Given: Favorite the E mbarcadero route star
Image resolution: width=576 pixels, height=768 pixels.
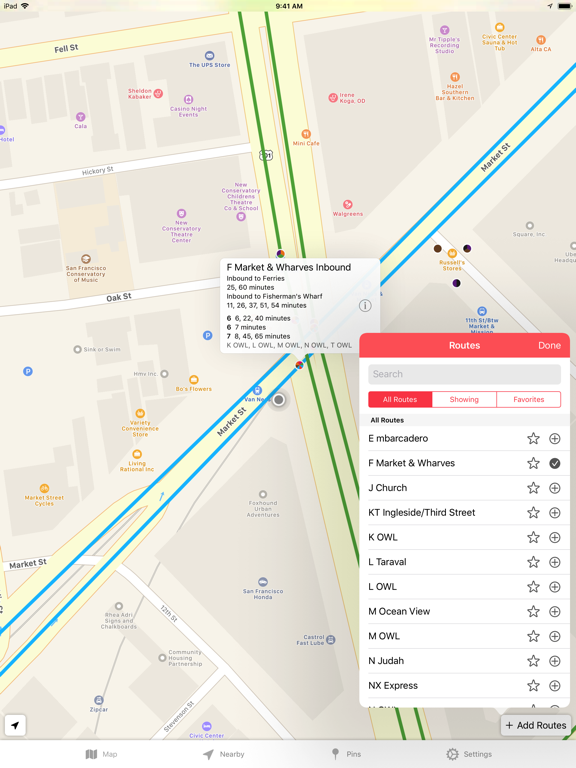Looking at the screenshot, I should pos(533,438).
